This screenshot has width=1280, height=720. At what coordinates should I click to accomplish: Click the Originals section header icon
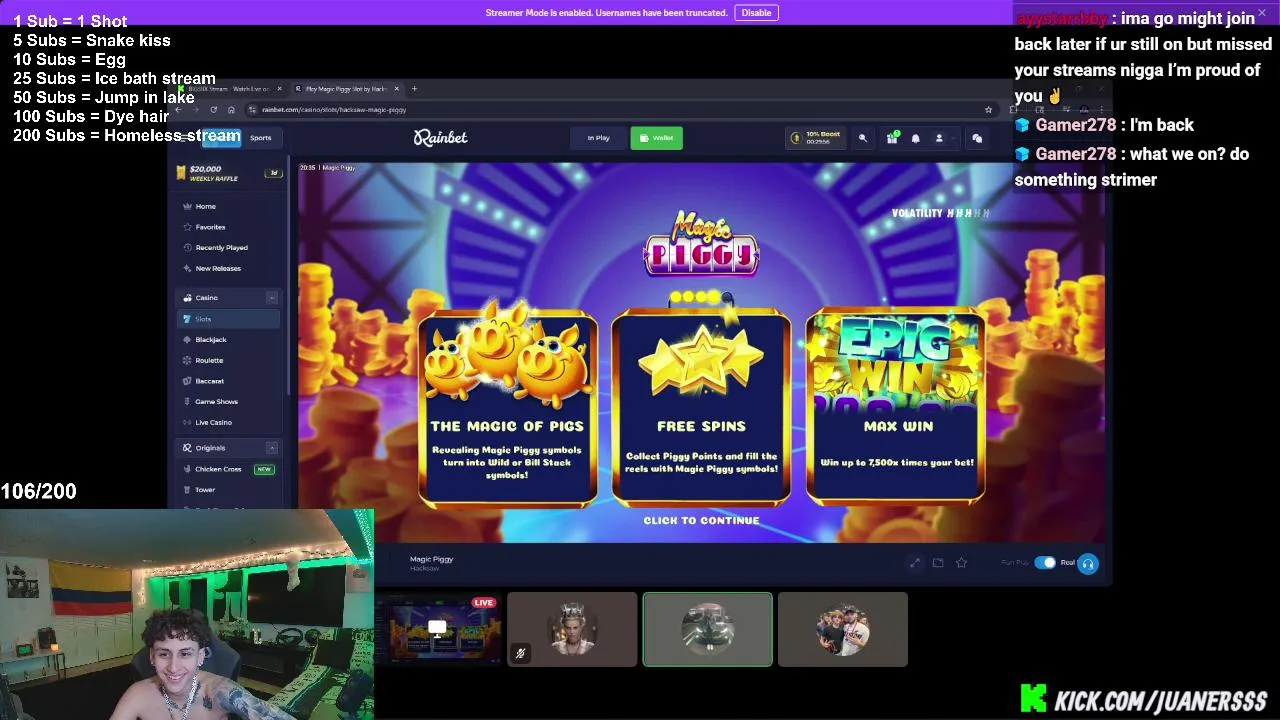(x=187, y=448)
